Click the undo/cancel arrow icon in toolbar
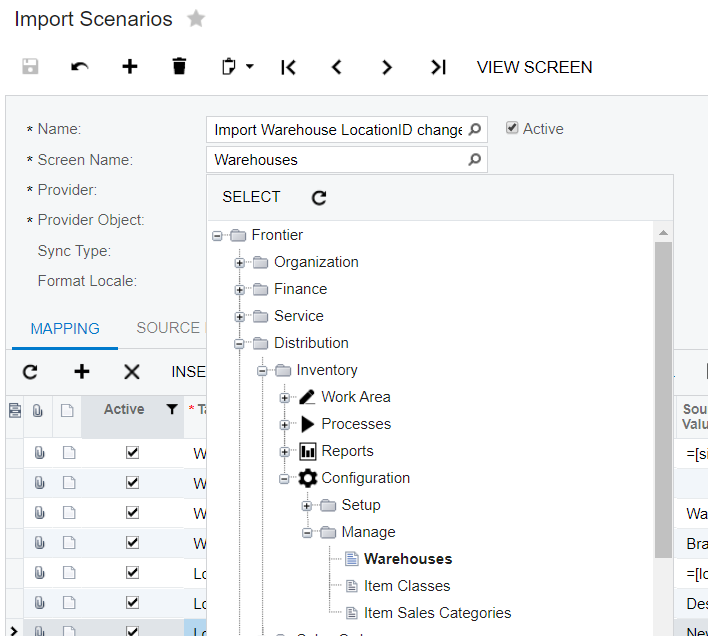This screenshot has height=636, width=708. (80, 67)
